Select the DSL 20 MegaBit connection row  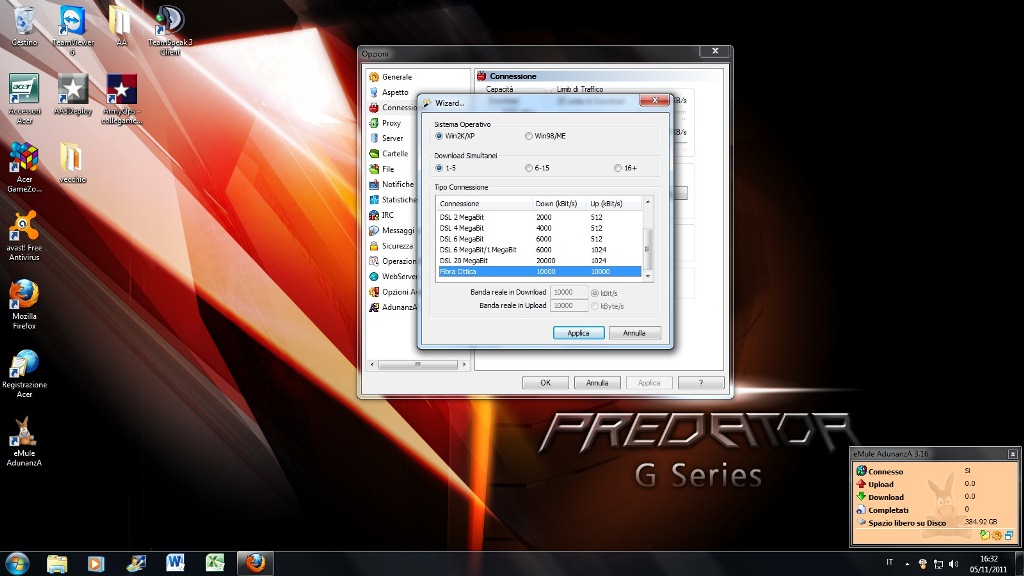click(468, 260)
